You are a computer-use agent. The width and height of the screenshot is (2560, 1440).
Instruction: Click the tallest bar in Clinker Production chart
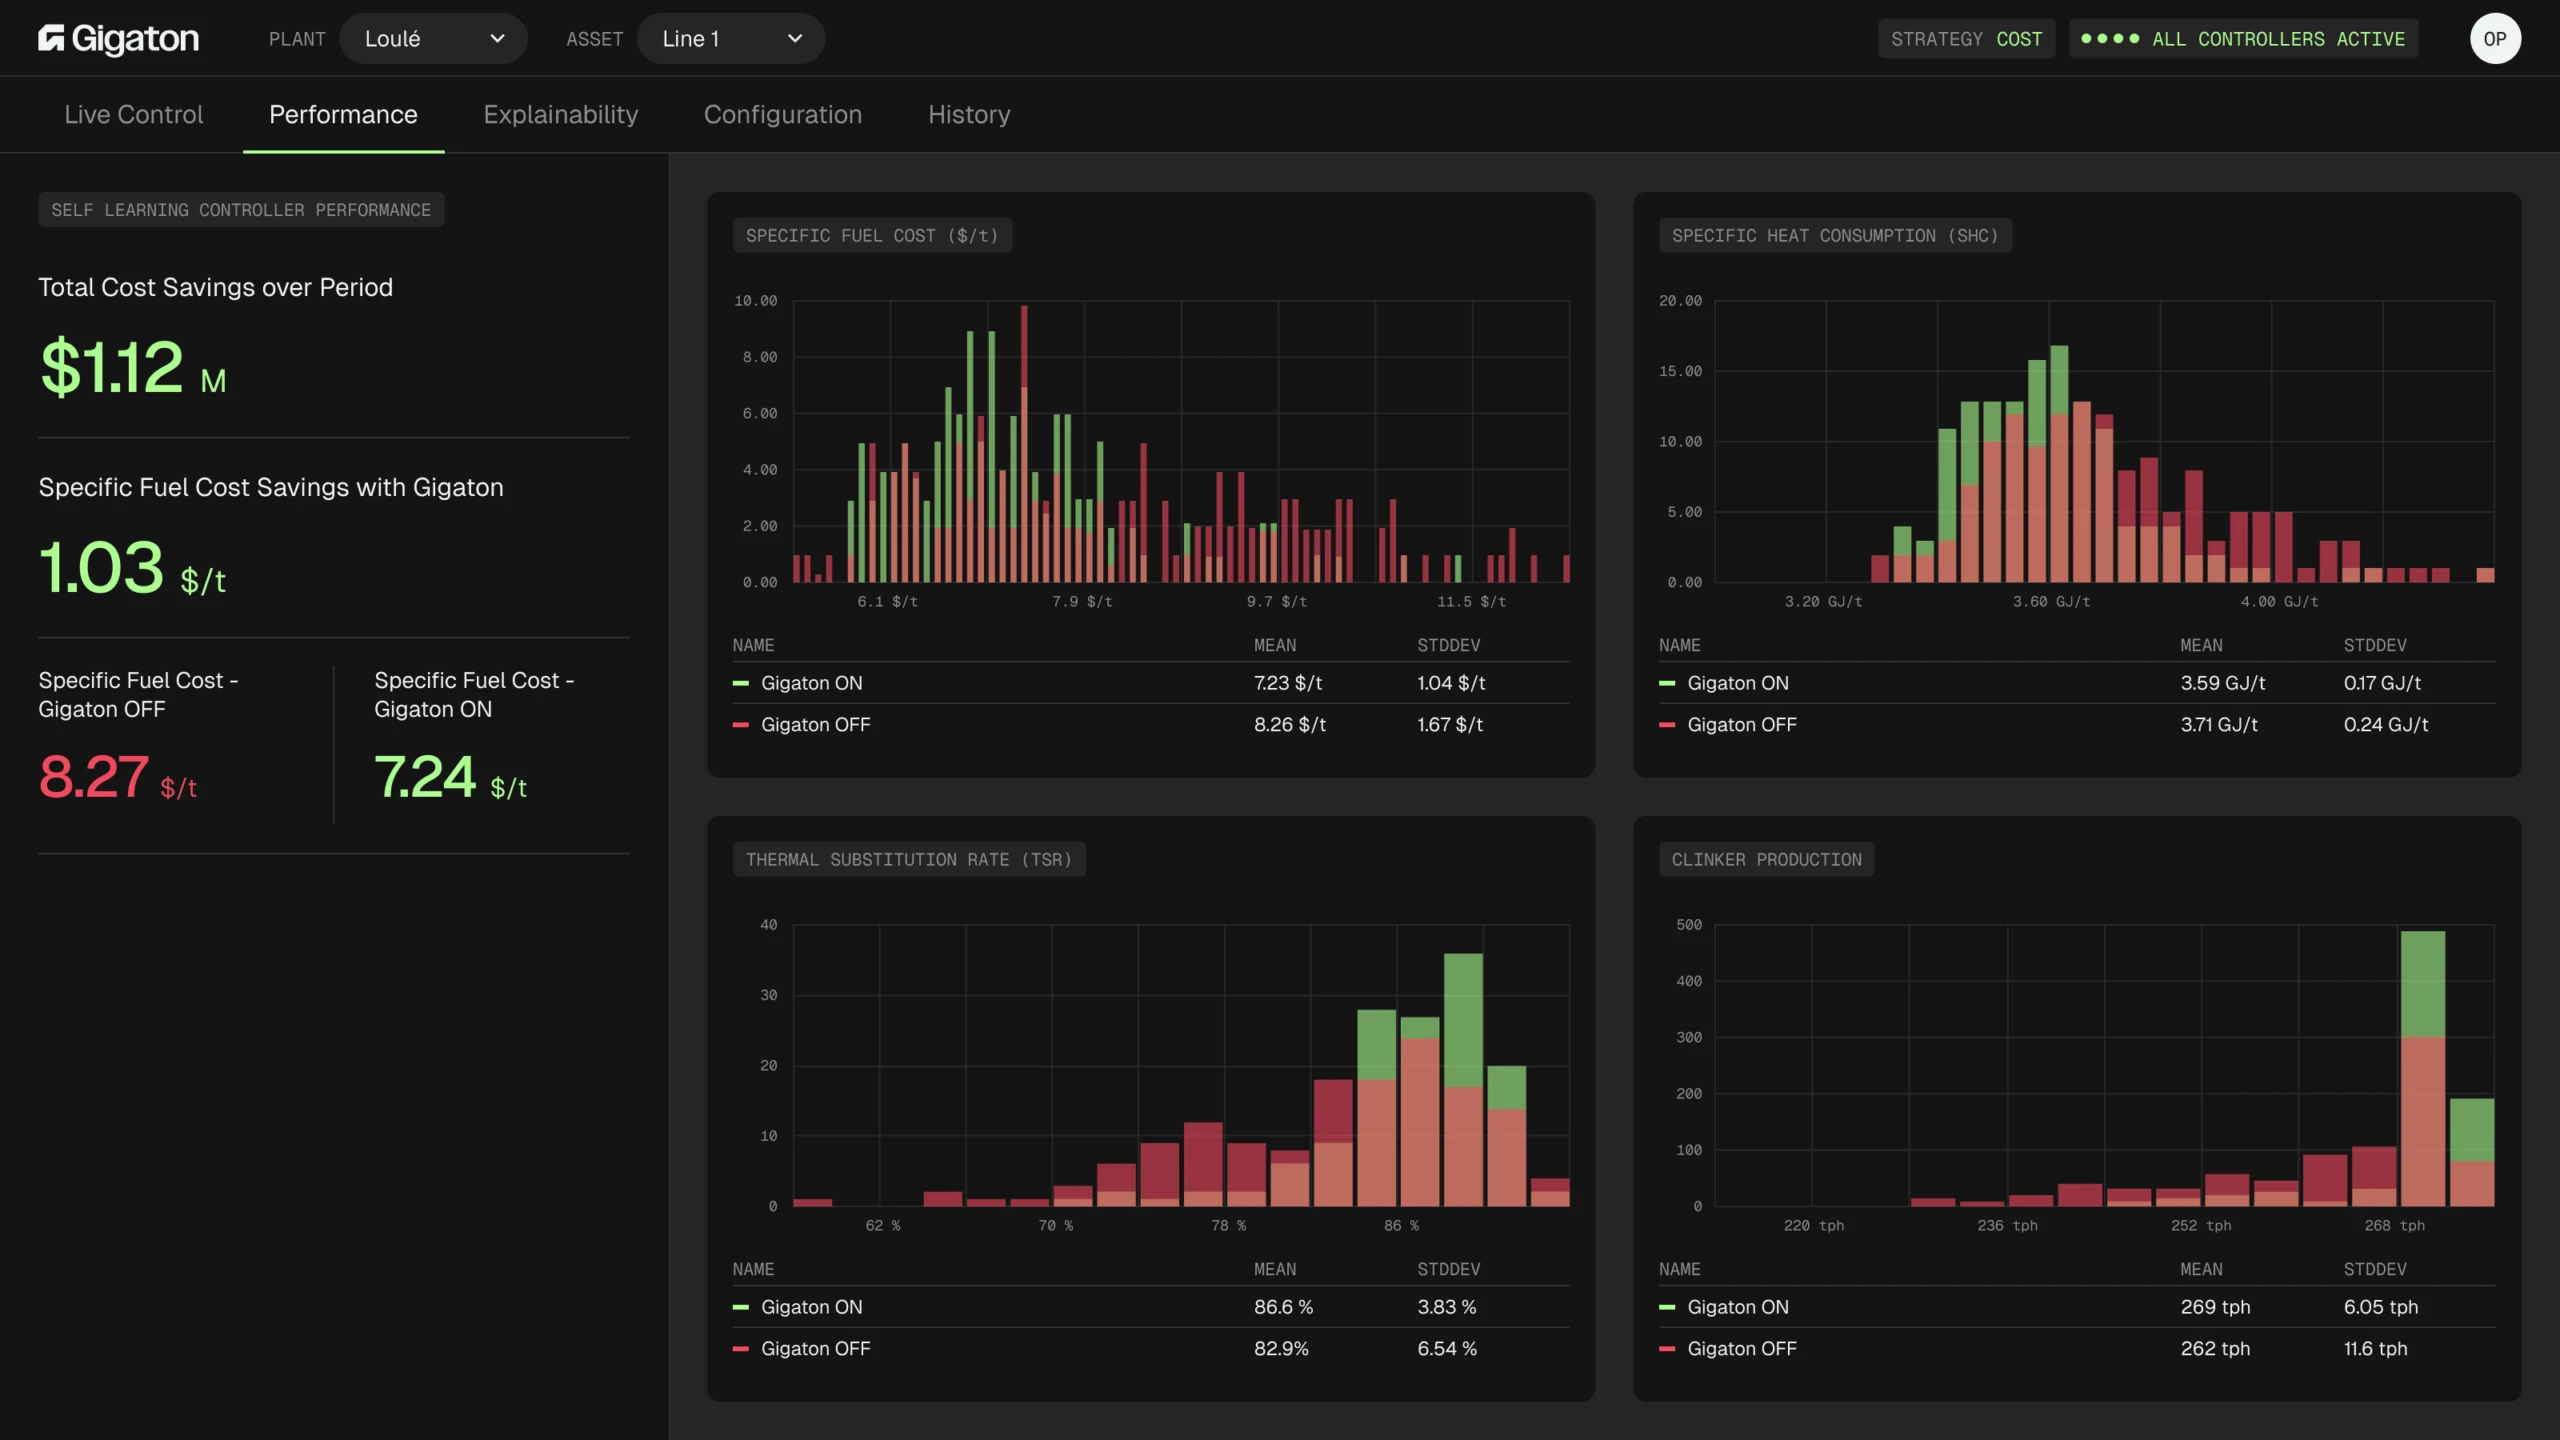click(2423, 1068)
